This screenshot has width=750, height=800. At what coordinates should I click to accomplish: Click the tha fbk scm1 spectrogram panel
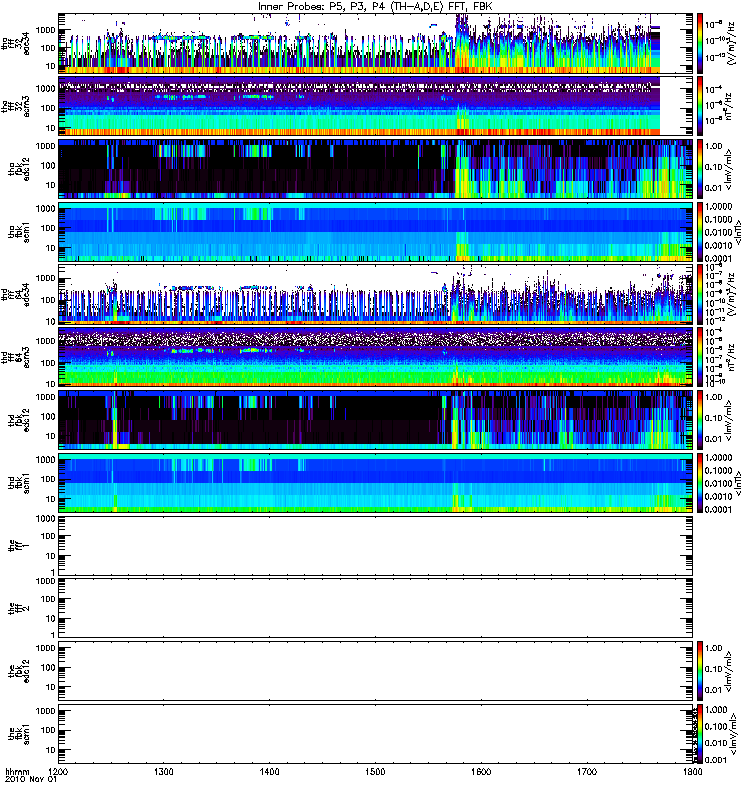coord(375,231)
